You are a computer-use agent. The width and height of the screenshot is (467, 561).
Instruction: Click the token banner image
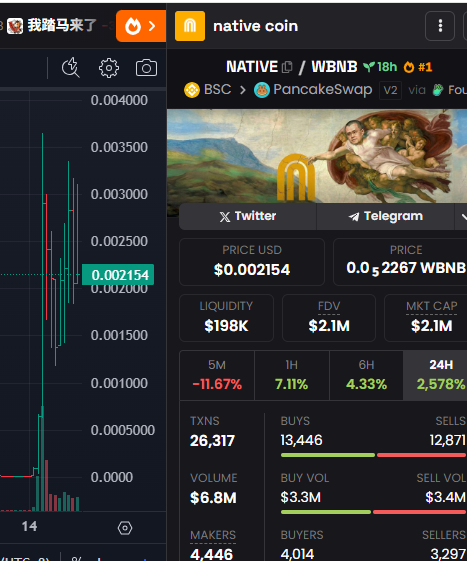(x=317, y=156)
